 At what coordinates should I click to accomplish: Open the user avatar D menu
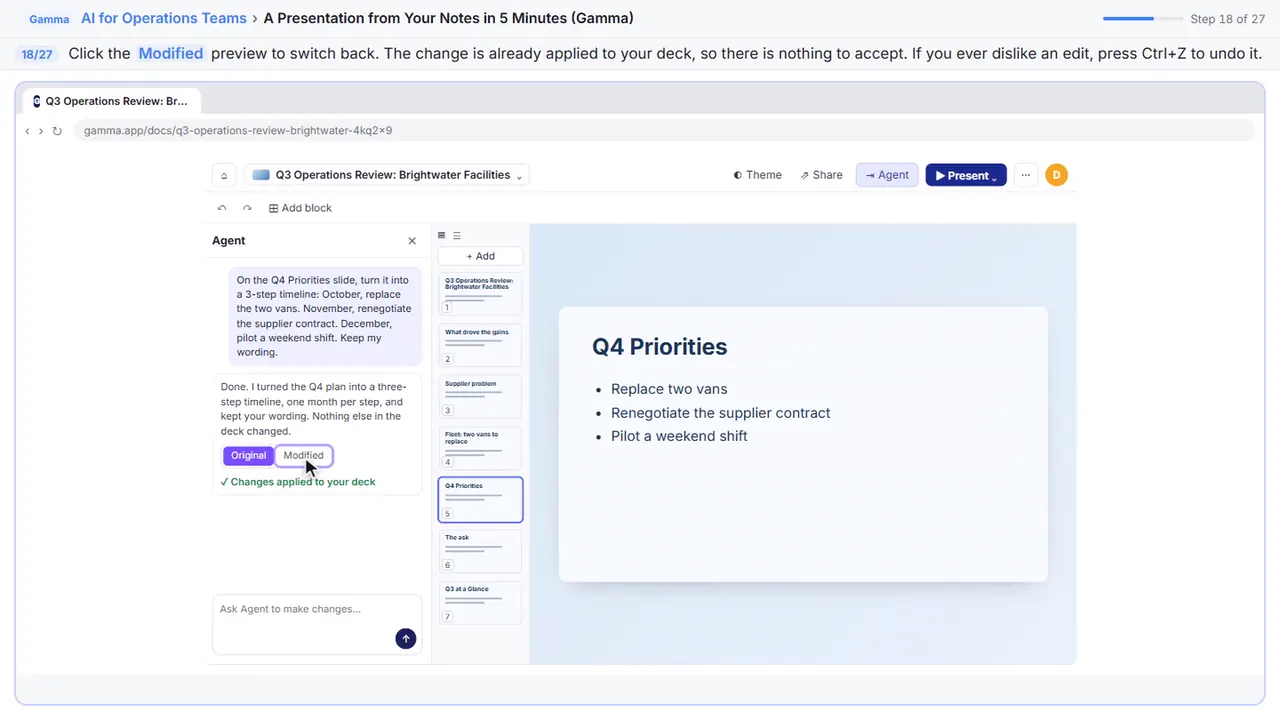click(1056, 175)
